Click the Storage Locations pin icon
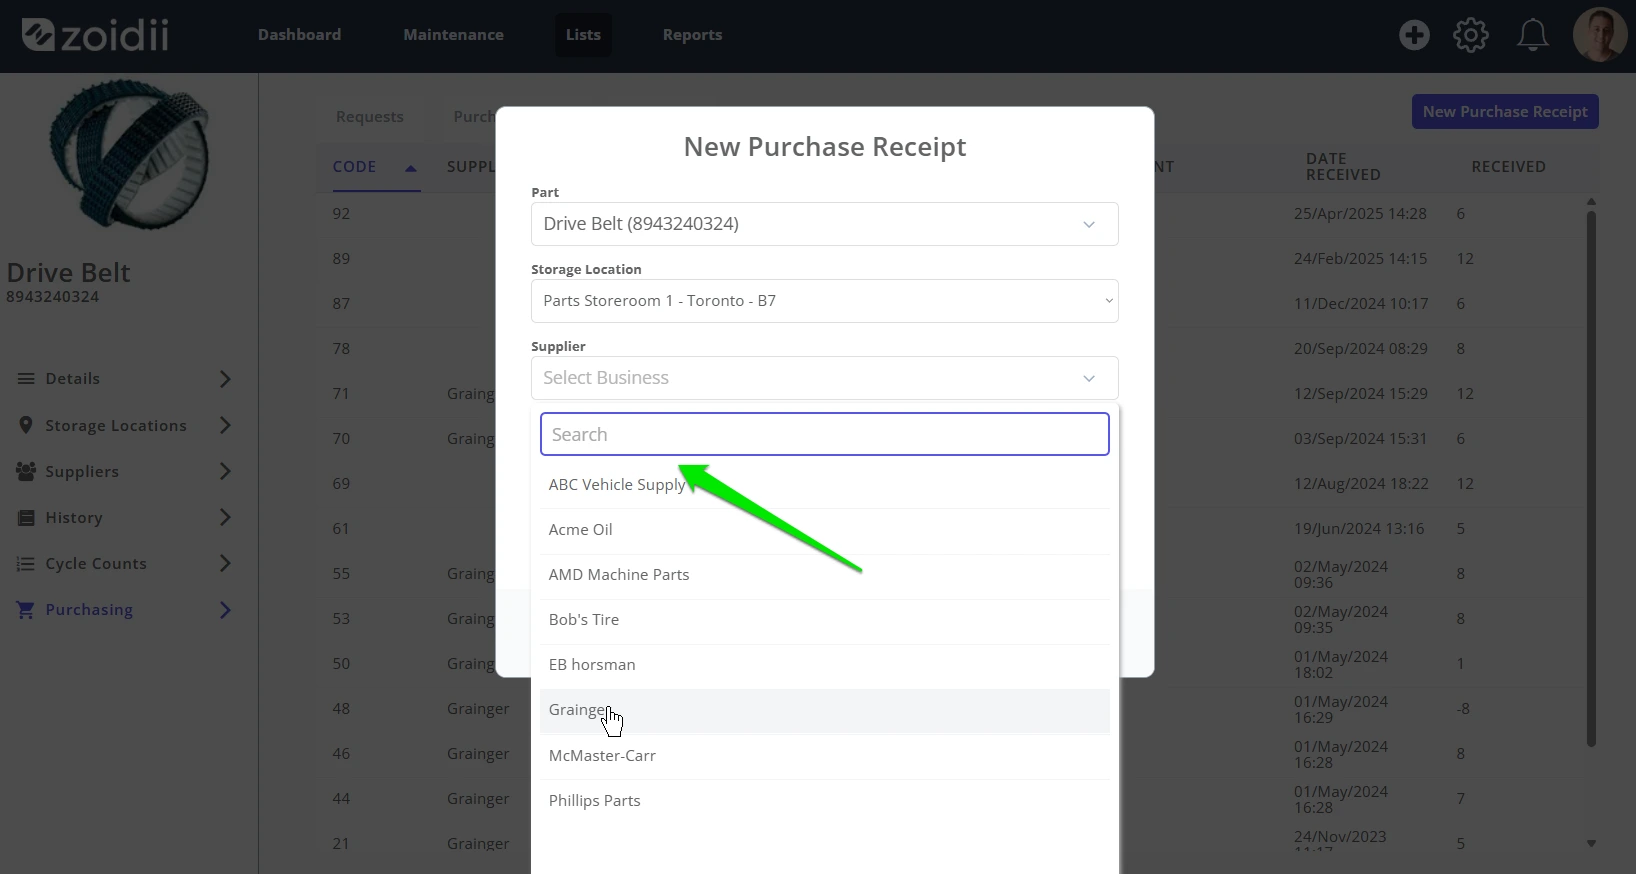The image size is (1636, 874). click(x=26, y=425)
